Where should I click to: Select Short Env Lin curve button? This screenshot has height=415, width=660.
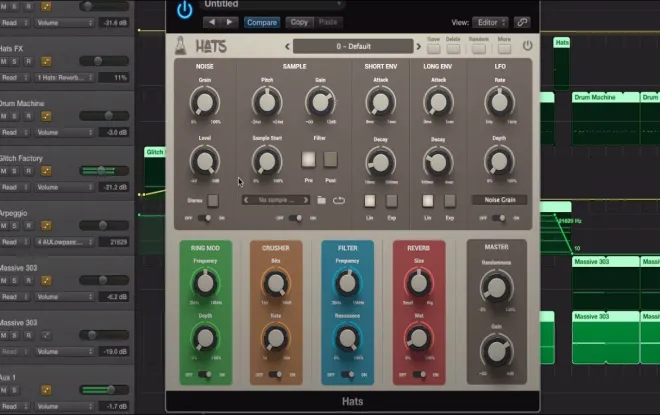(370, 201)
